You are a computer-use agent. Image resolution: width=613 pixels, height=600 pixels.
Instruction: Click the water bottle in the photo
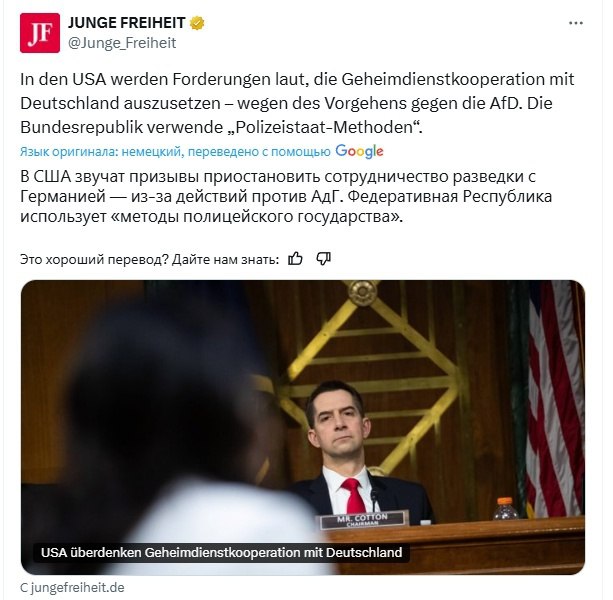(505, 508)
